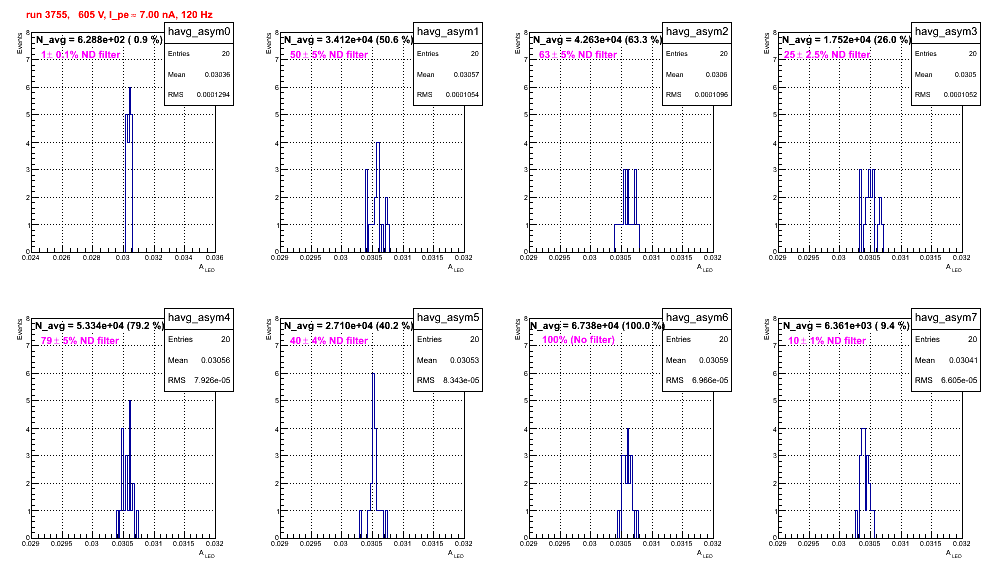Click RMS value 0.0001294 in havg_asym0
Viewport: 996px width, 572px height.
coord(213,95)
